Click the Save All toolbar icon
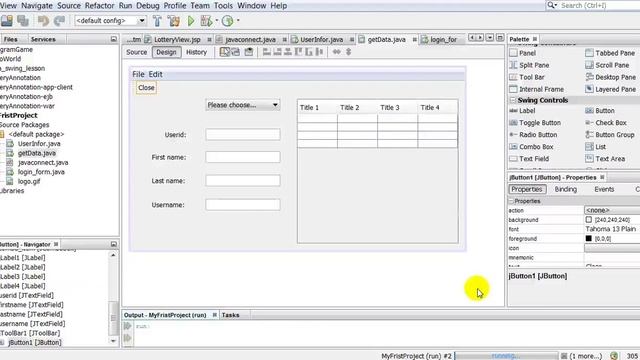The width and height of the screenshot is (640, 360). coord(23,21)
